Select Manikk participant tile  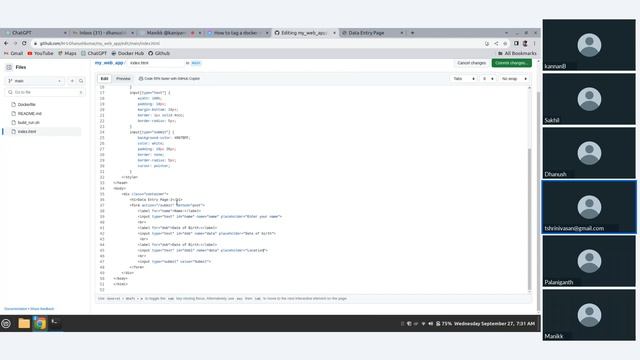point(589,315)
